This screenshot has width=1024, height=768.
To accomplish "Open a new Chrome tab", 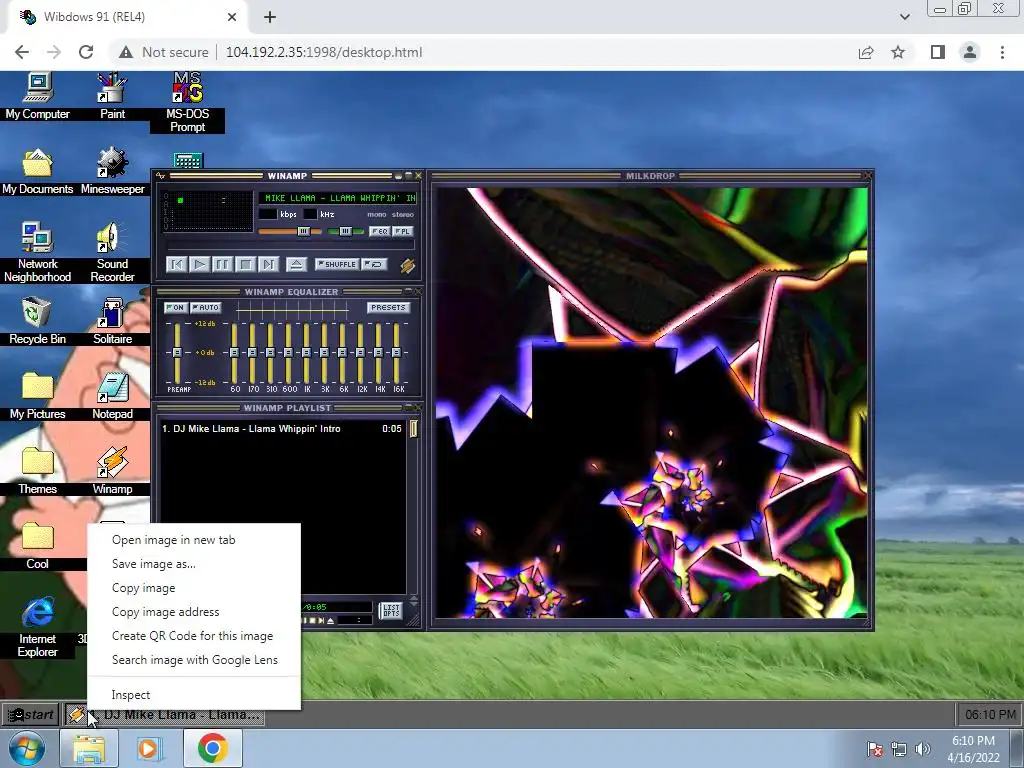I will tap(270, 17).
